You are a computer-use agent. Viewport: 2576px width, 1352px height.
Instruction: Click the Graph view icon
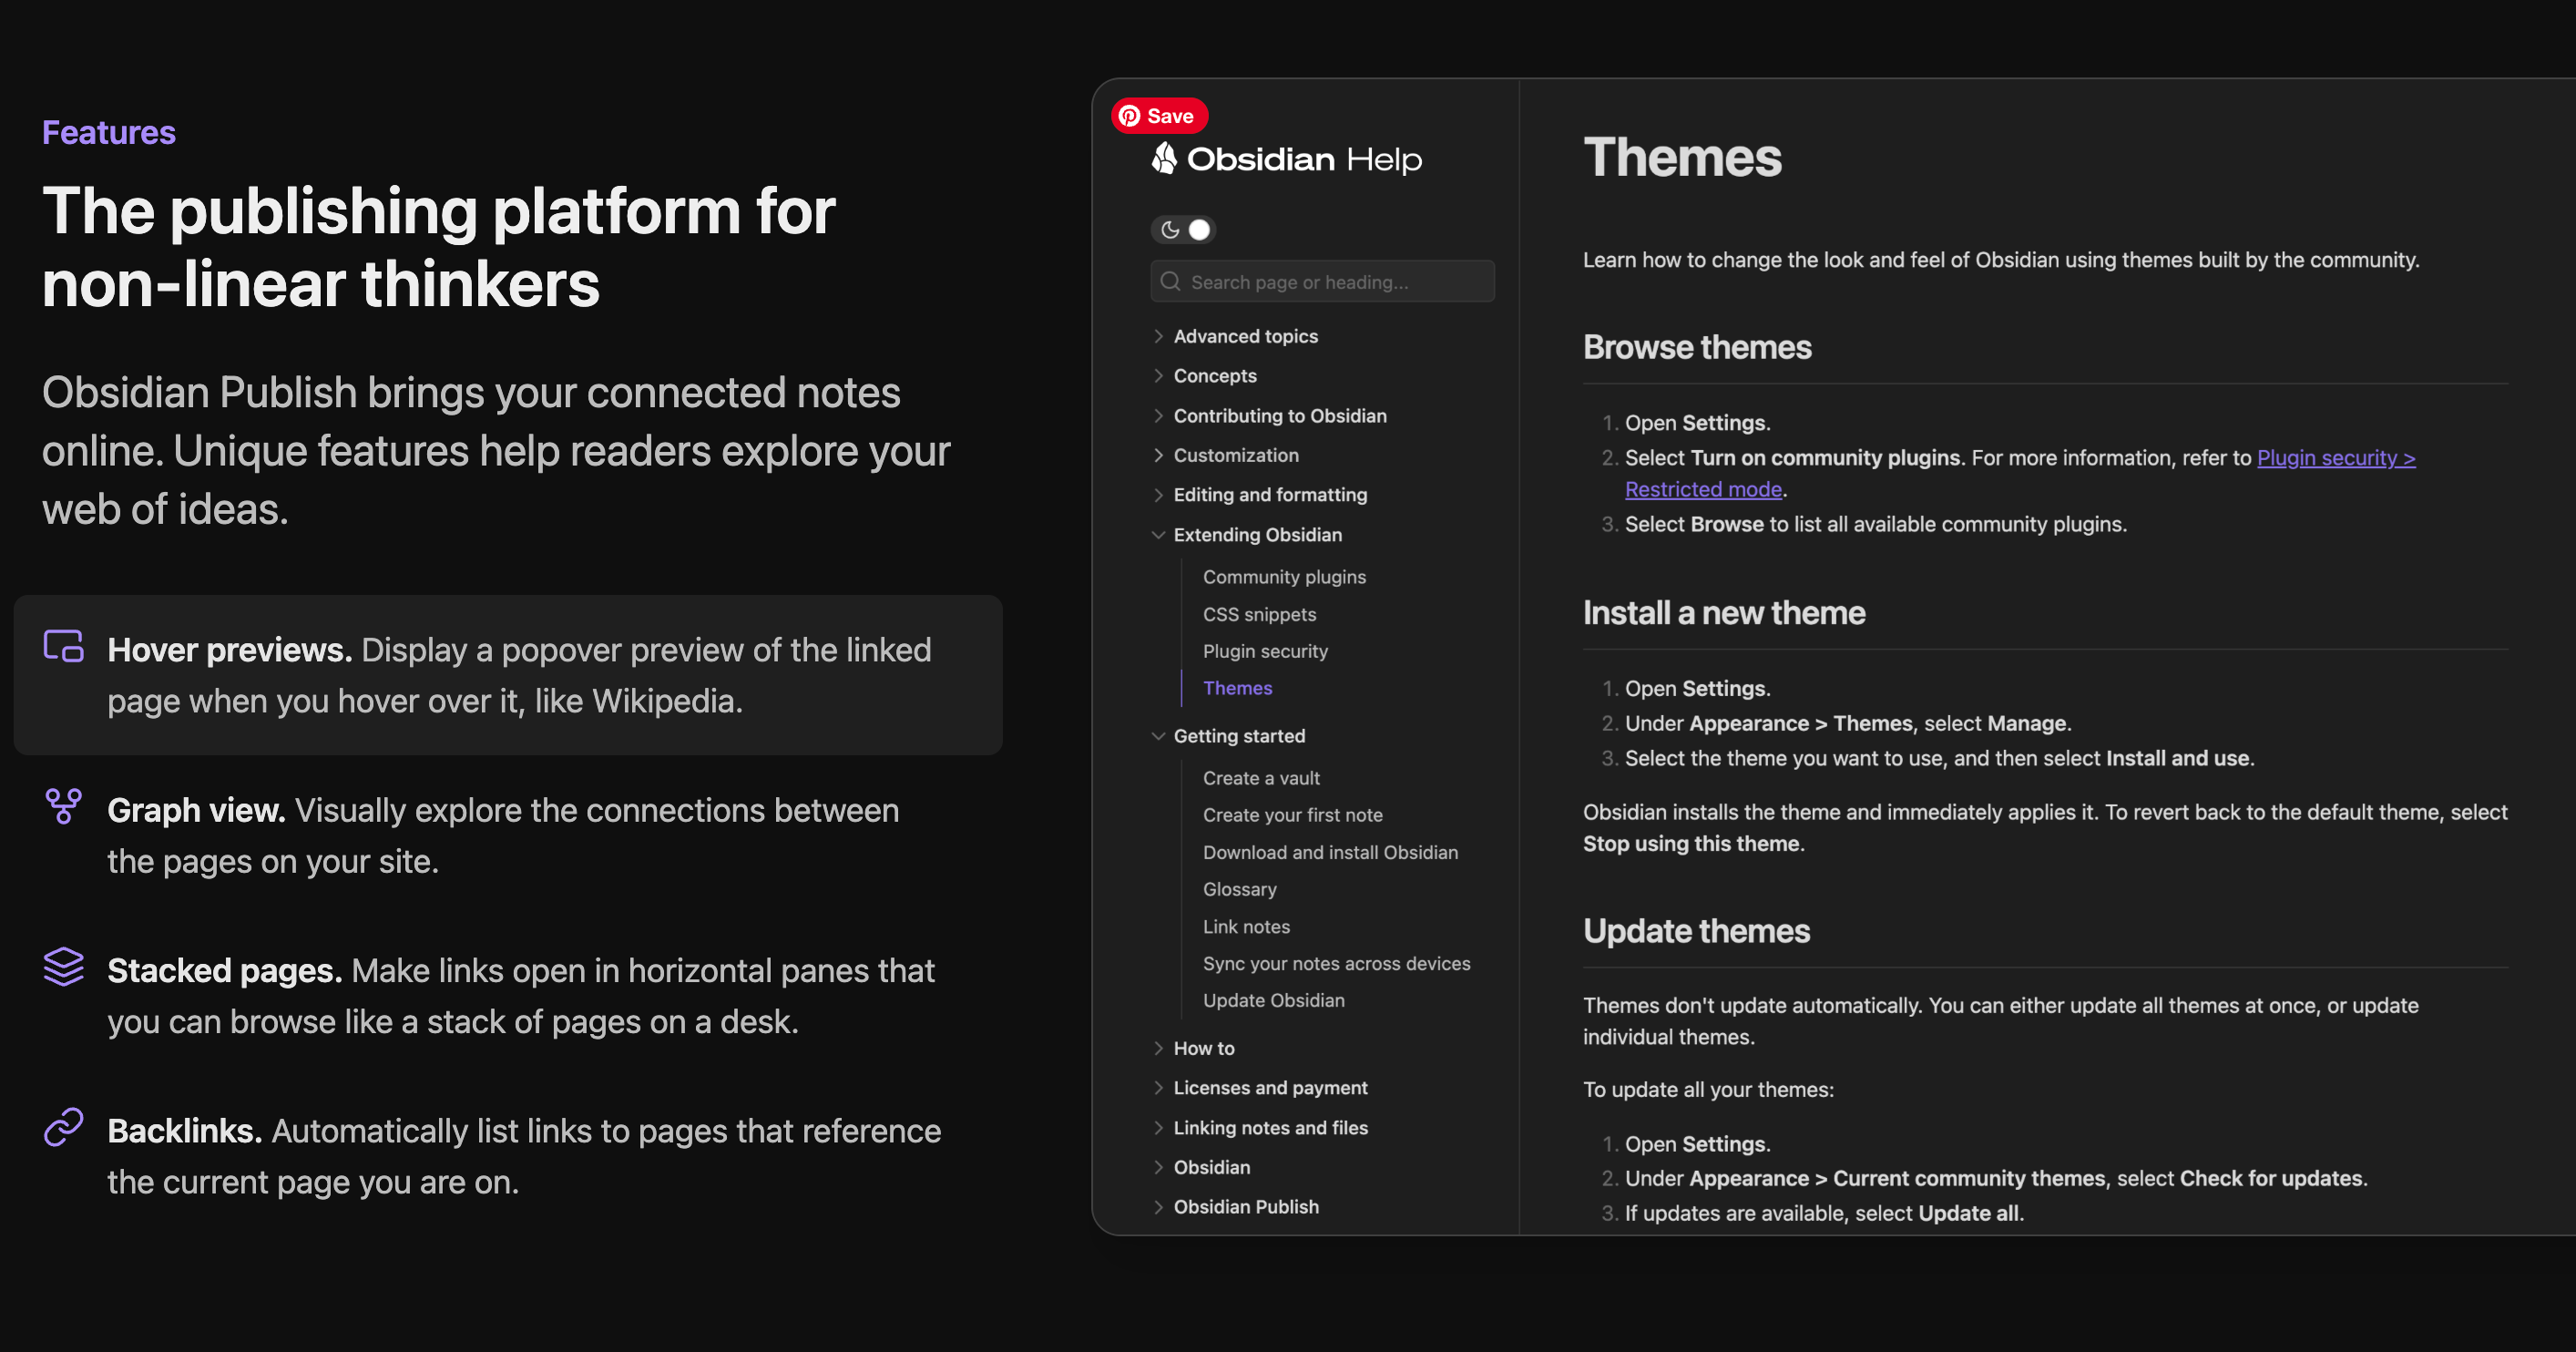tap(63, 806)
